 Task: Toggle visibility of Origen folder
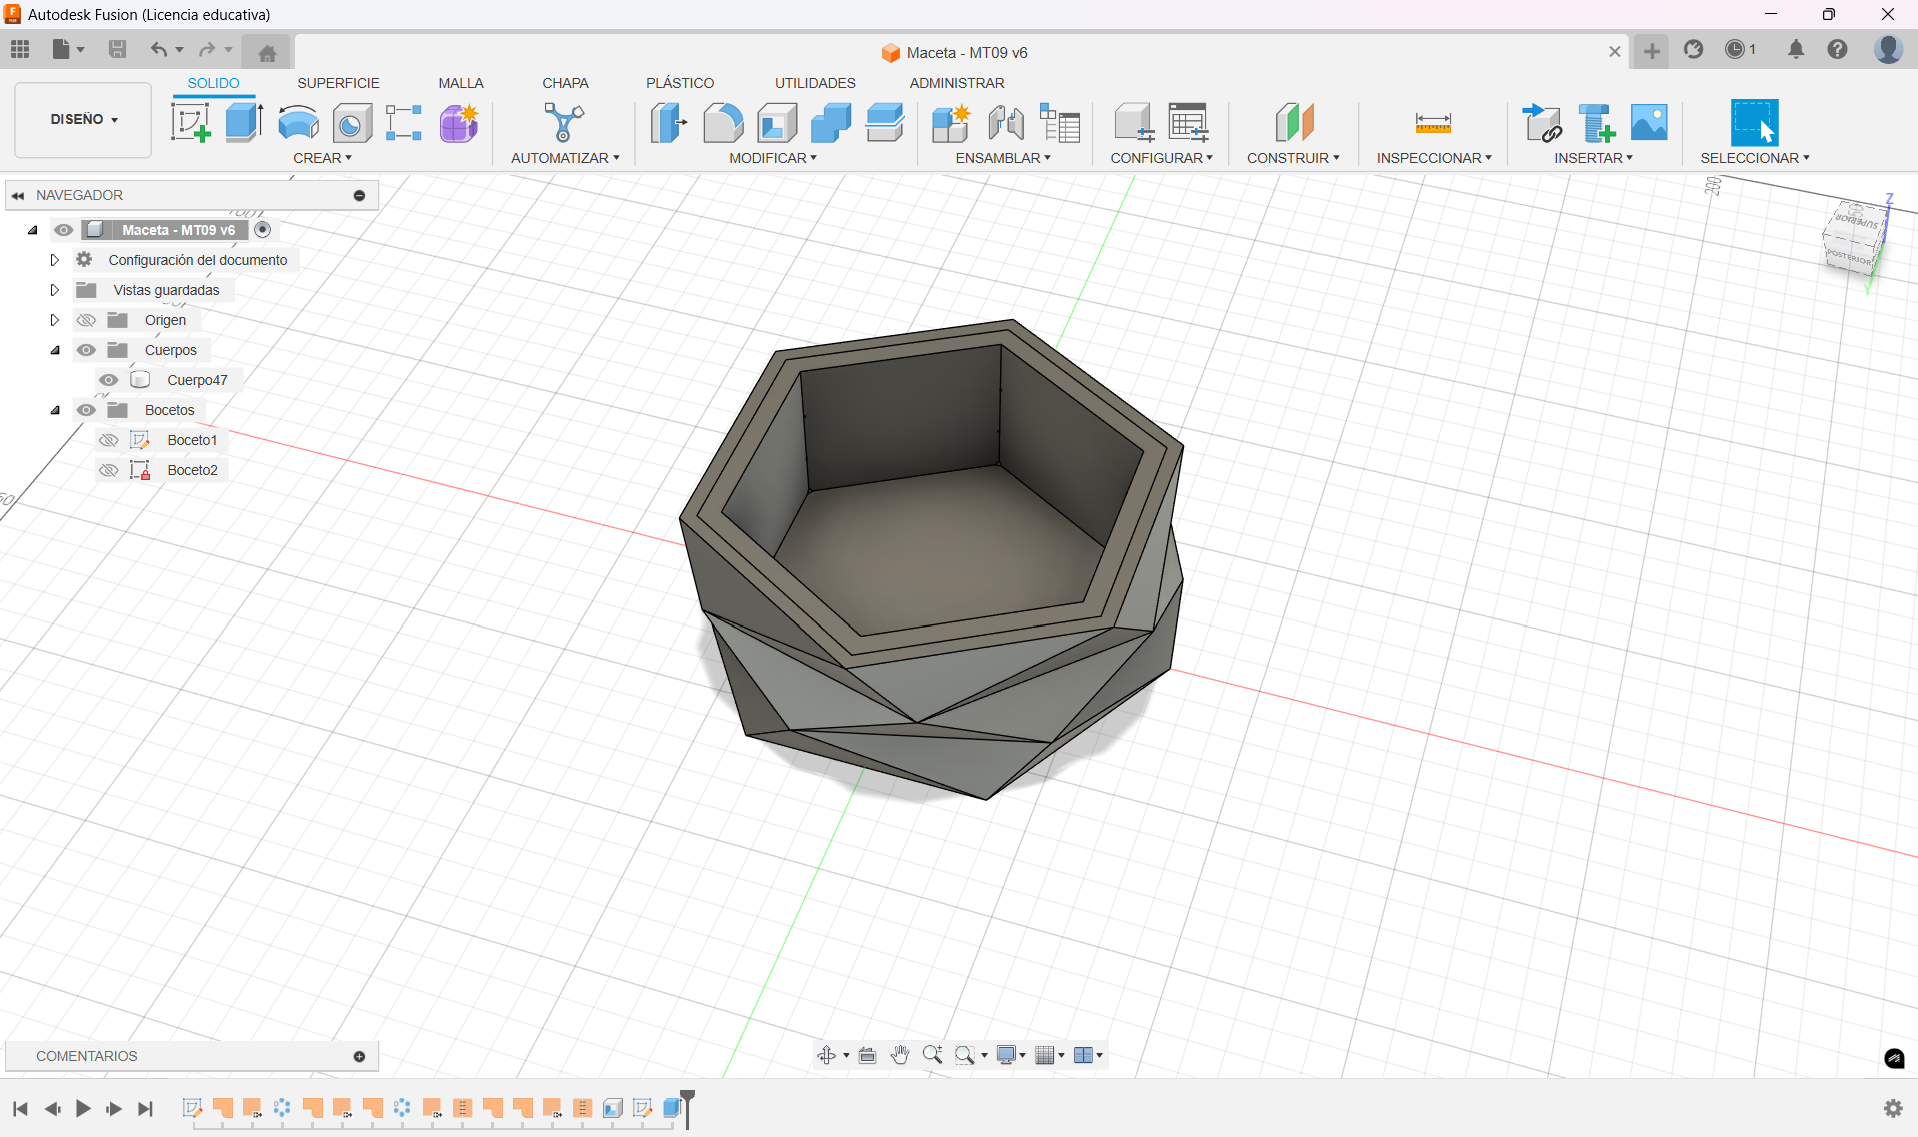click(x=86, y=320)
